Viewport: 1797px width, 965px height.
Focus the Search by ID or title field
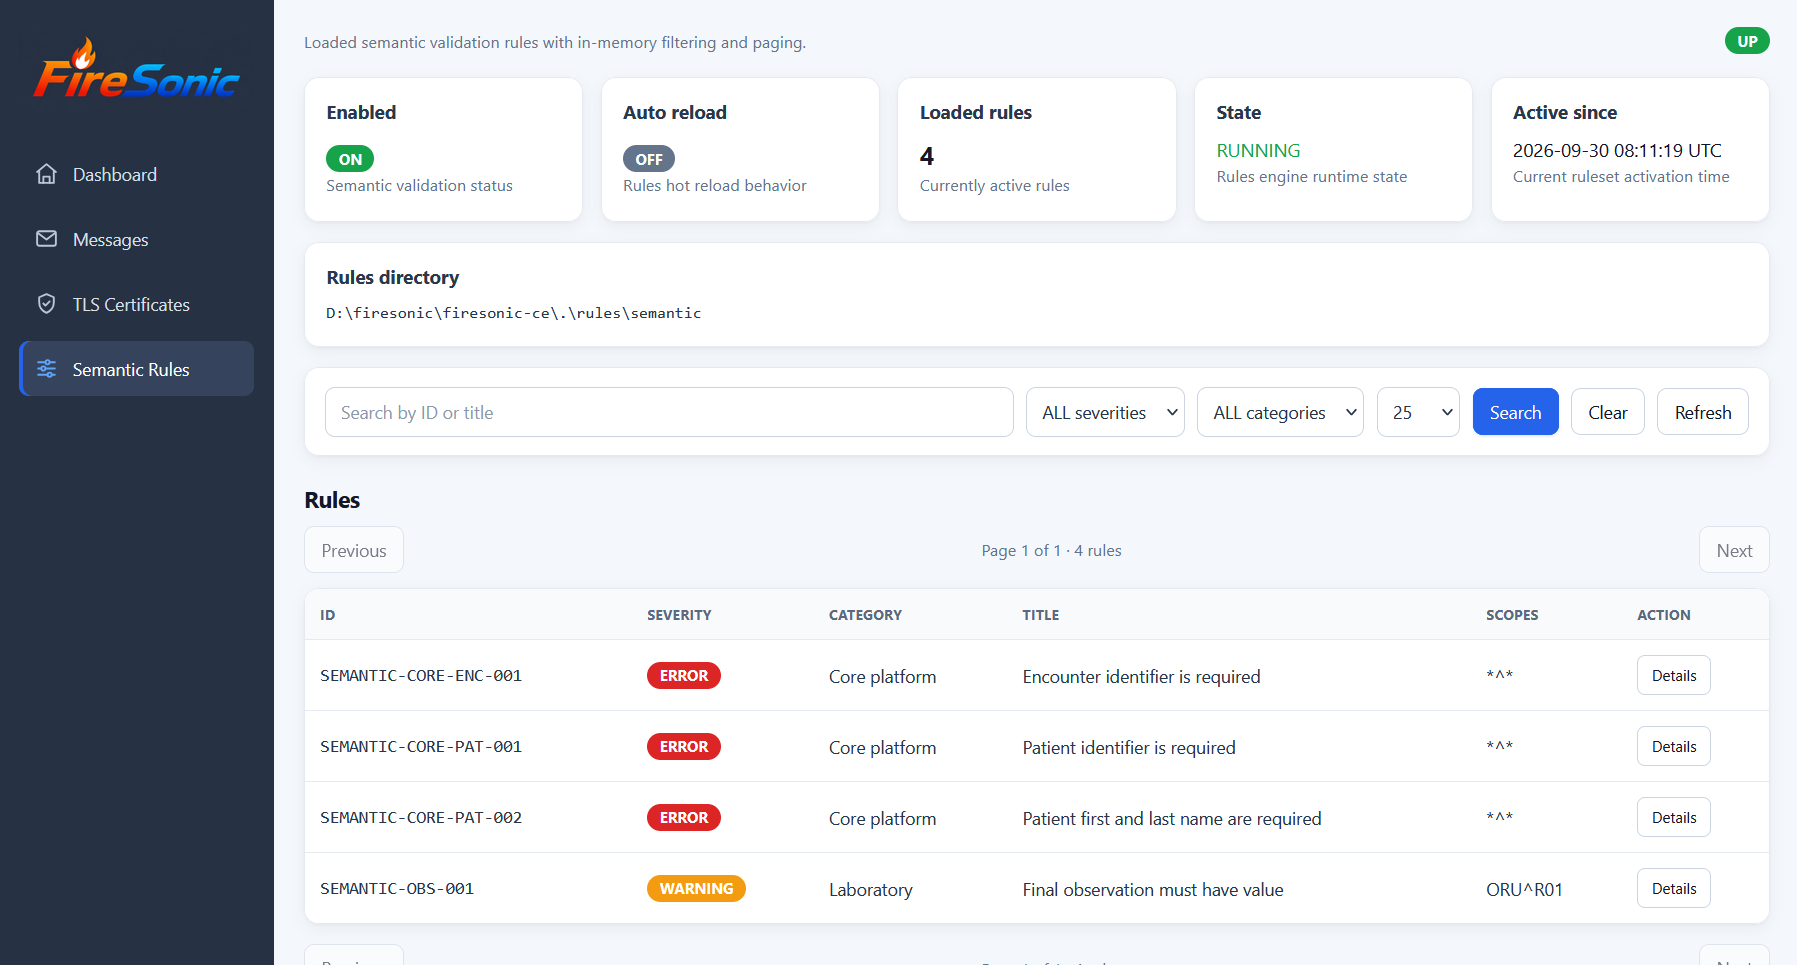tap(669, 412)
